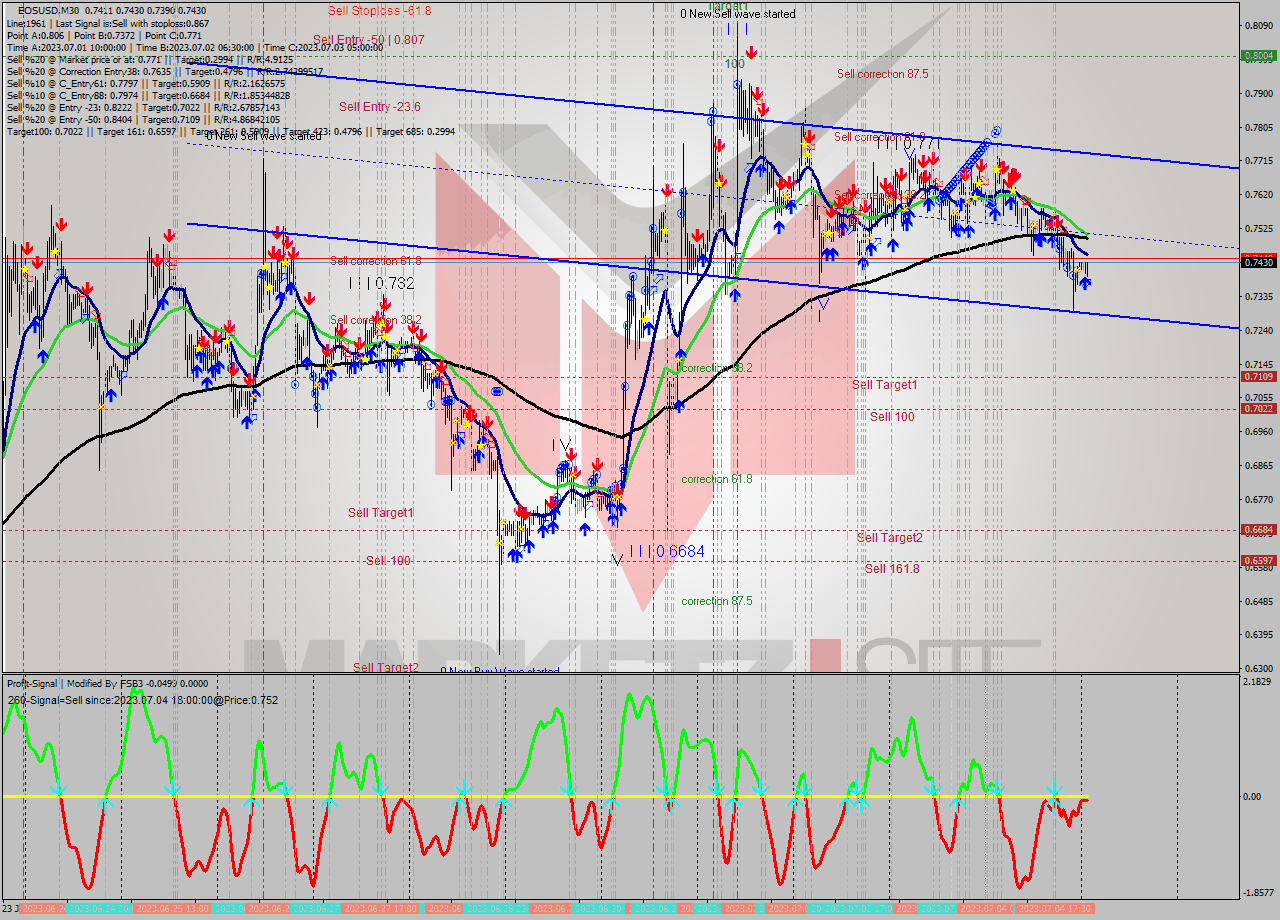Click the 2.1829 indicator scale value
This screenshot has width=1280, height=920.
(x=1259, y=681)
